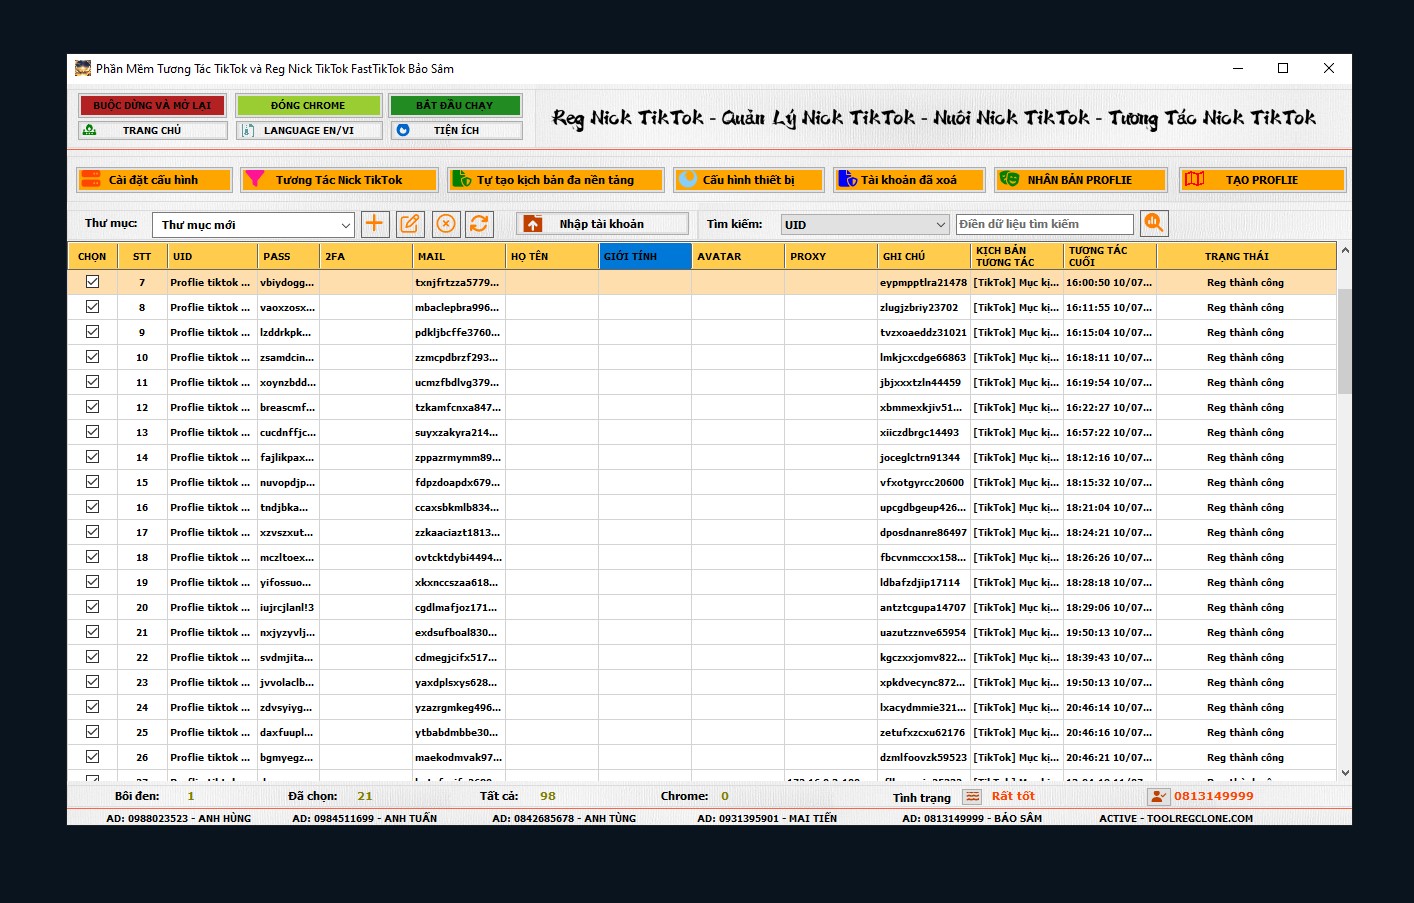Open the UID search type dropdown

pos(940,225)
